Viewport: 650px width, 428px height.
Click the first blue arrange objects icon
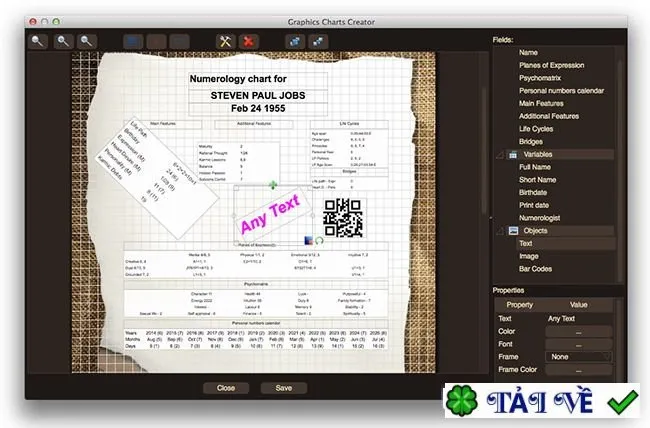point(295,41)
